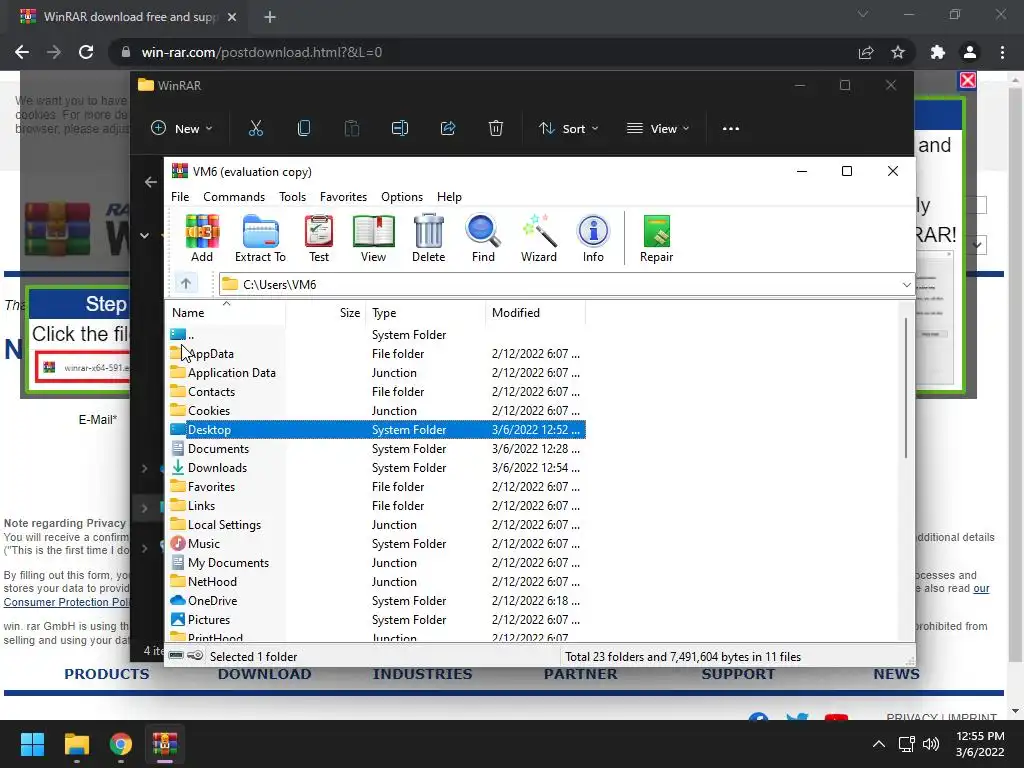Click the Share icon in Explorer toolbar
Viewport: 1024px width, 768px height.
click(x=448, y=129)
